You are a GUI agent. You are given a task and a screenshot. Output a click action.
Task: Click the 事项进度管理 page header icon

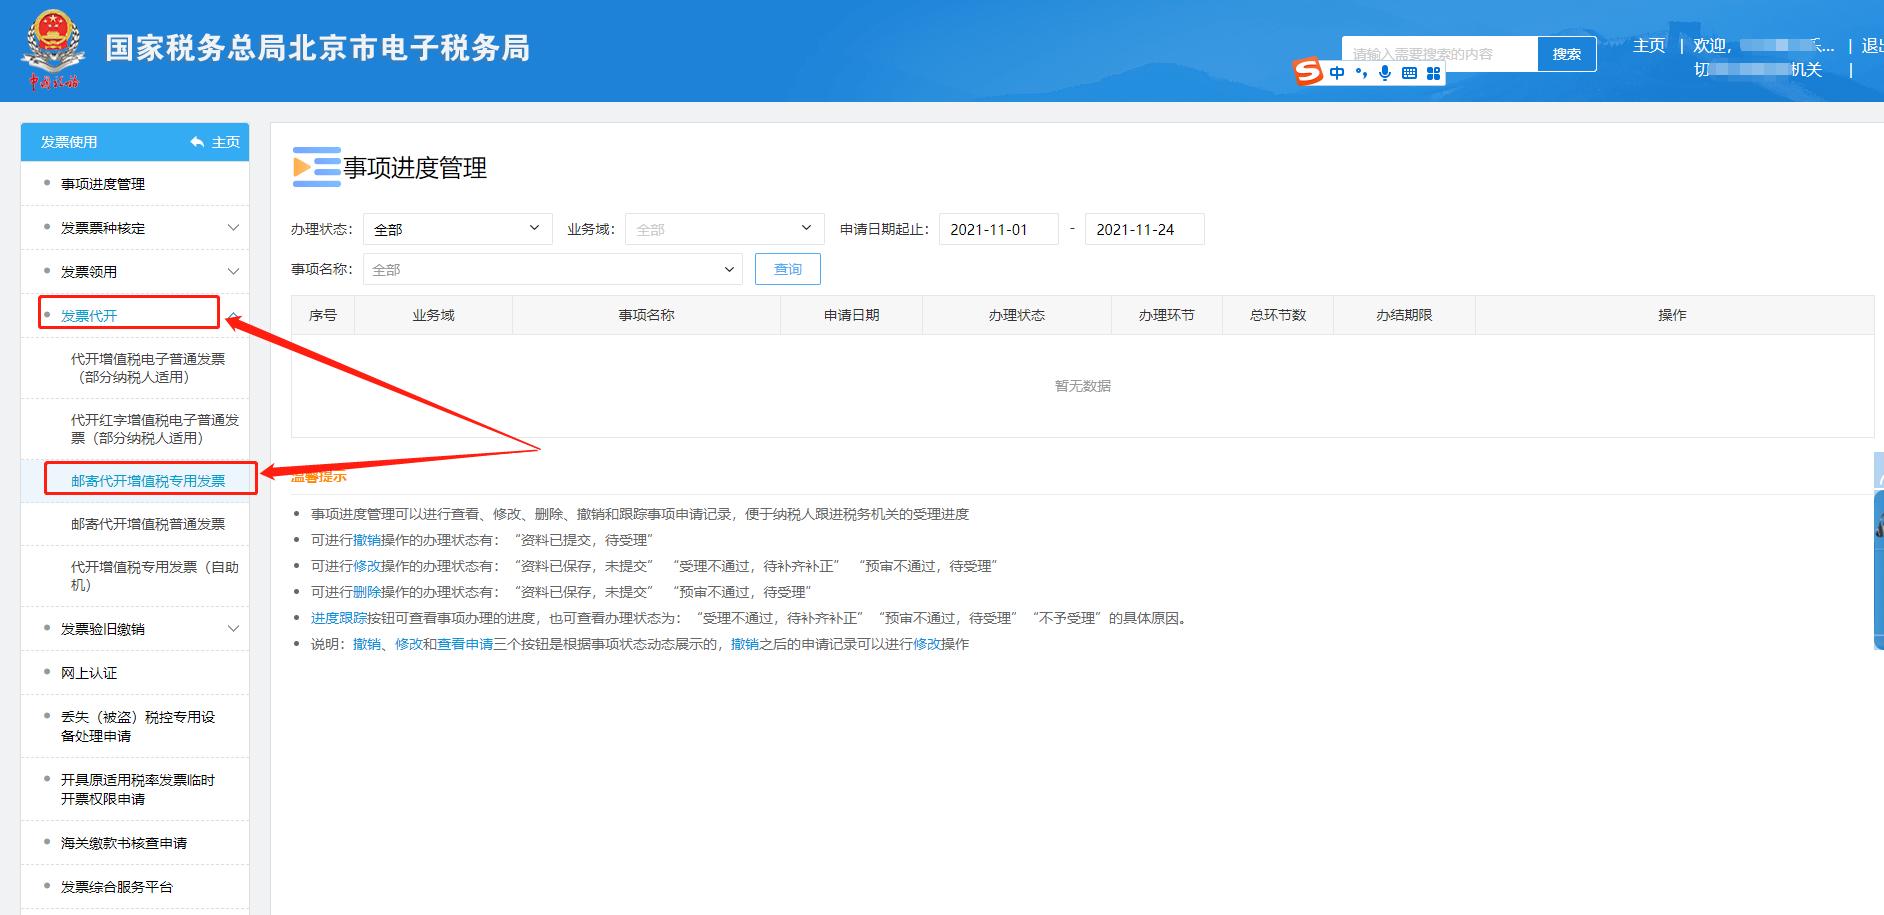(x=315, y=168)
